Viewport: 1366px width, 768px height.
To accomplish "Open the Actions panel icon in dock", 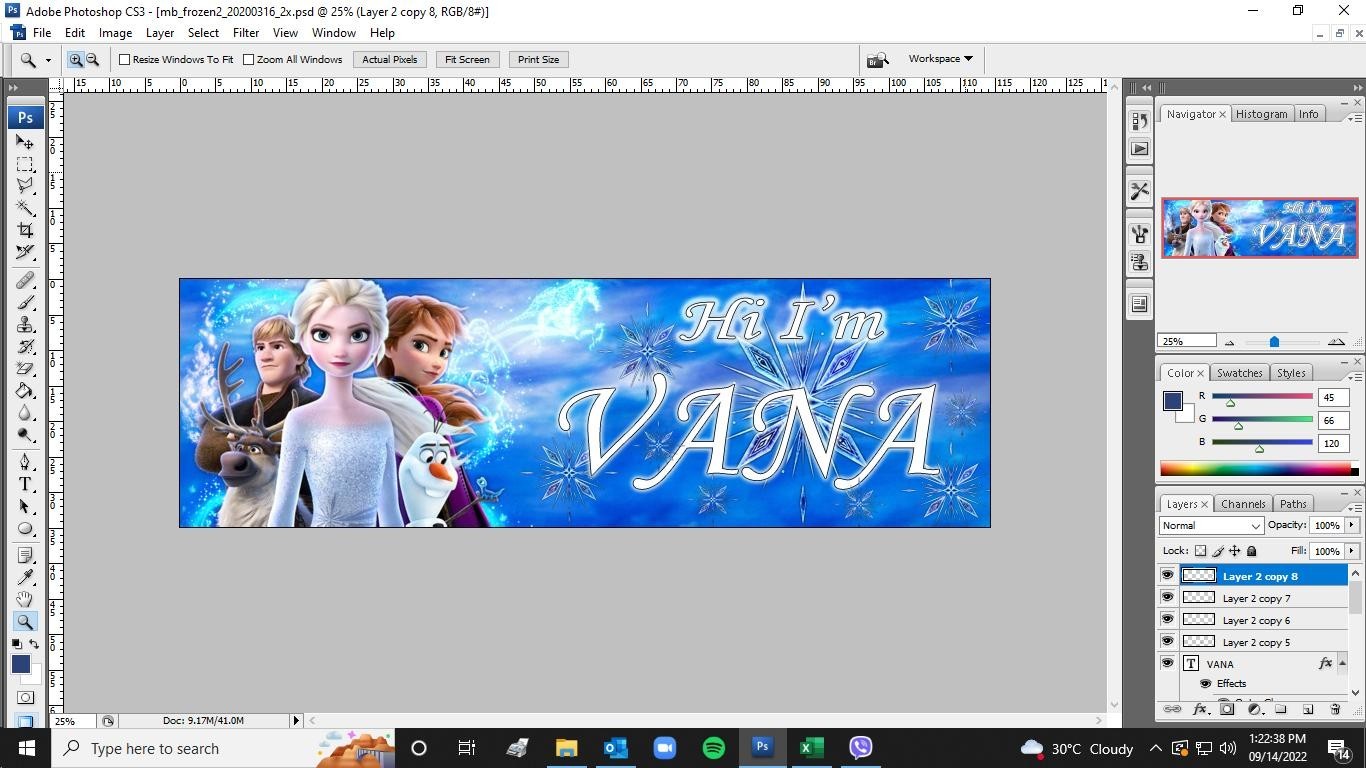I will tap(1140, 149).
